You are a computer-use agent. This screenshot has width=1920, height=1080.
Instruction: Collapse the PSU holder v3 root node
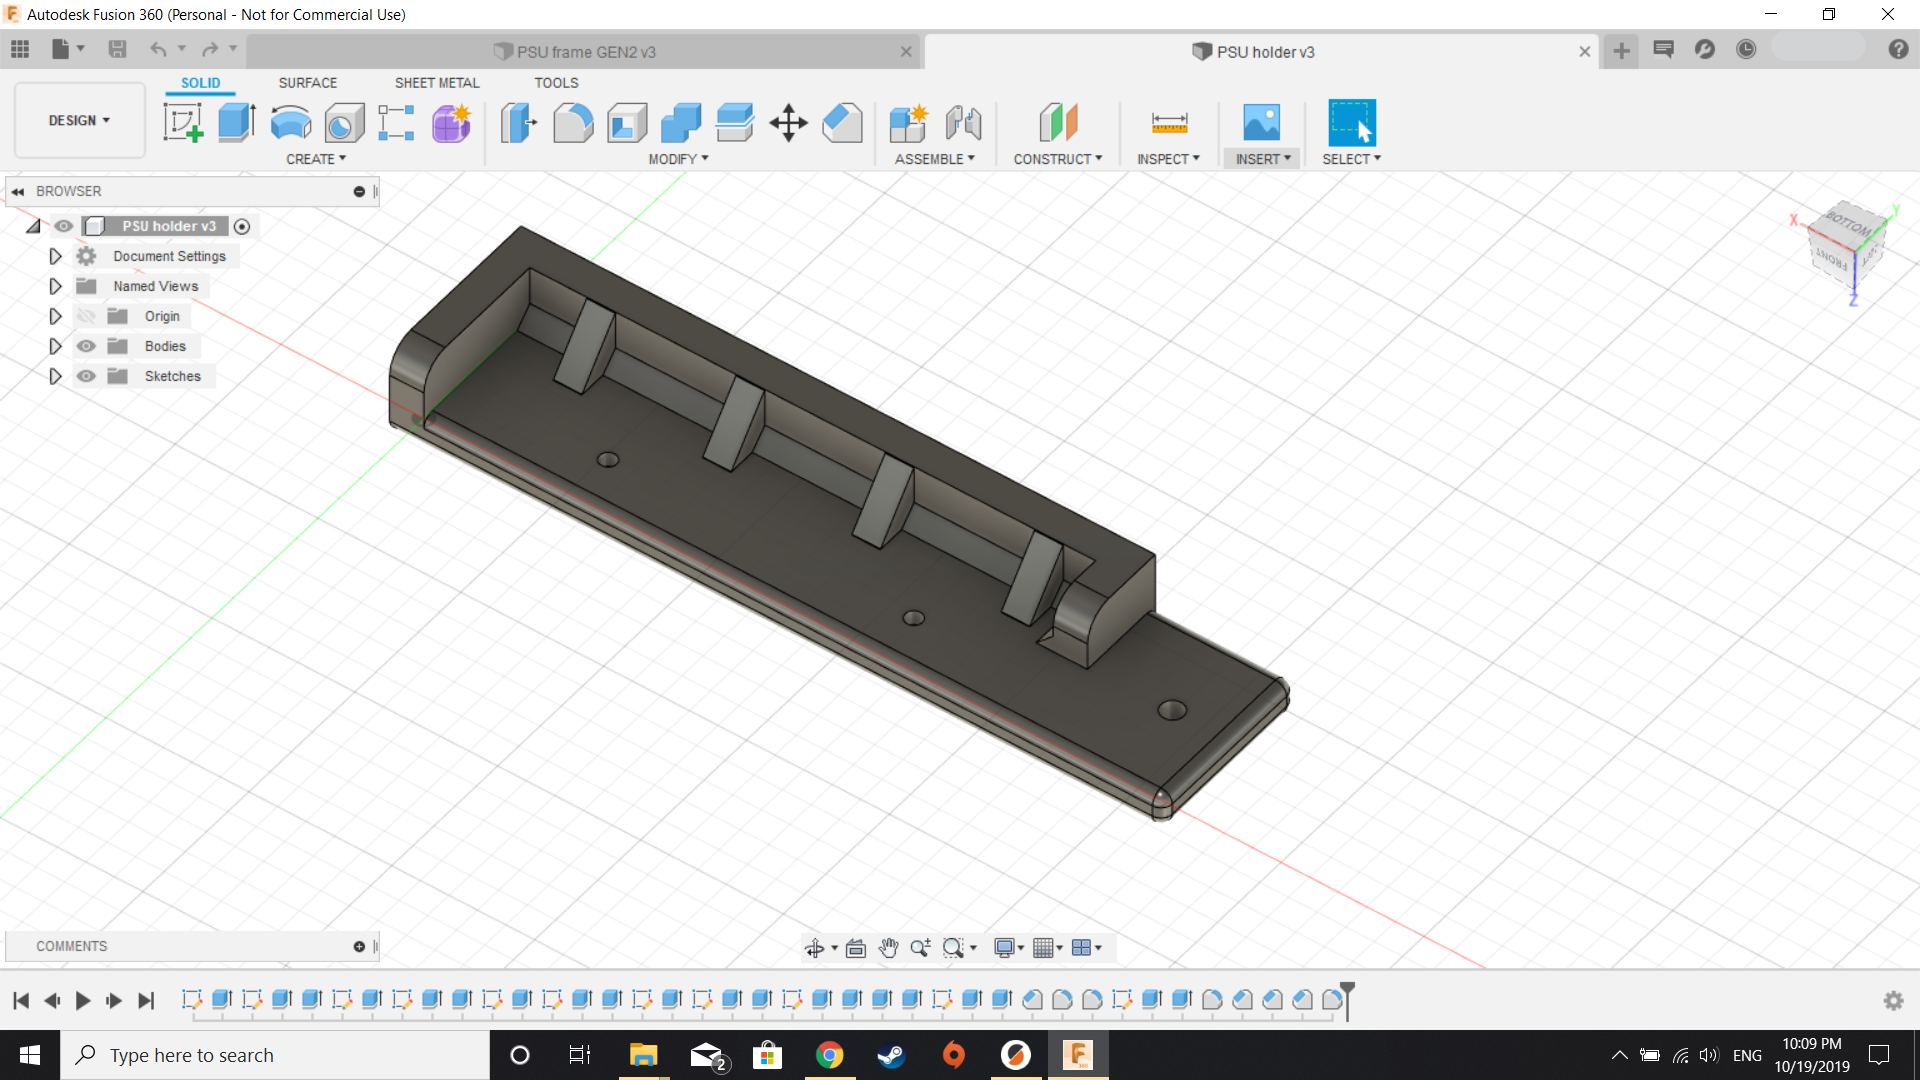(x=33, y=226)
